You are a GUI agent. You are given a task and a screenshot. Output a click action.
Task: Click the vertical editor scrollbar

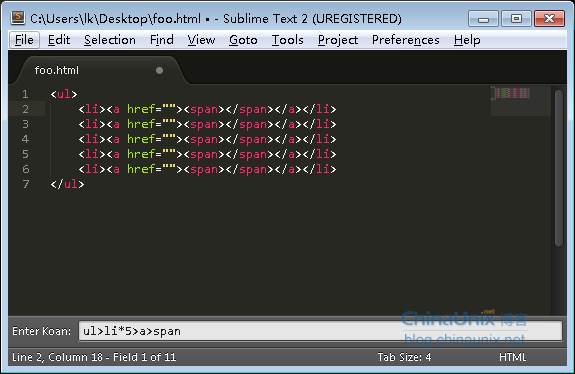[x=559, y=169]
